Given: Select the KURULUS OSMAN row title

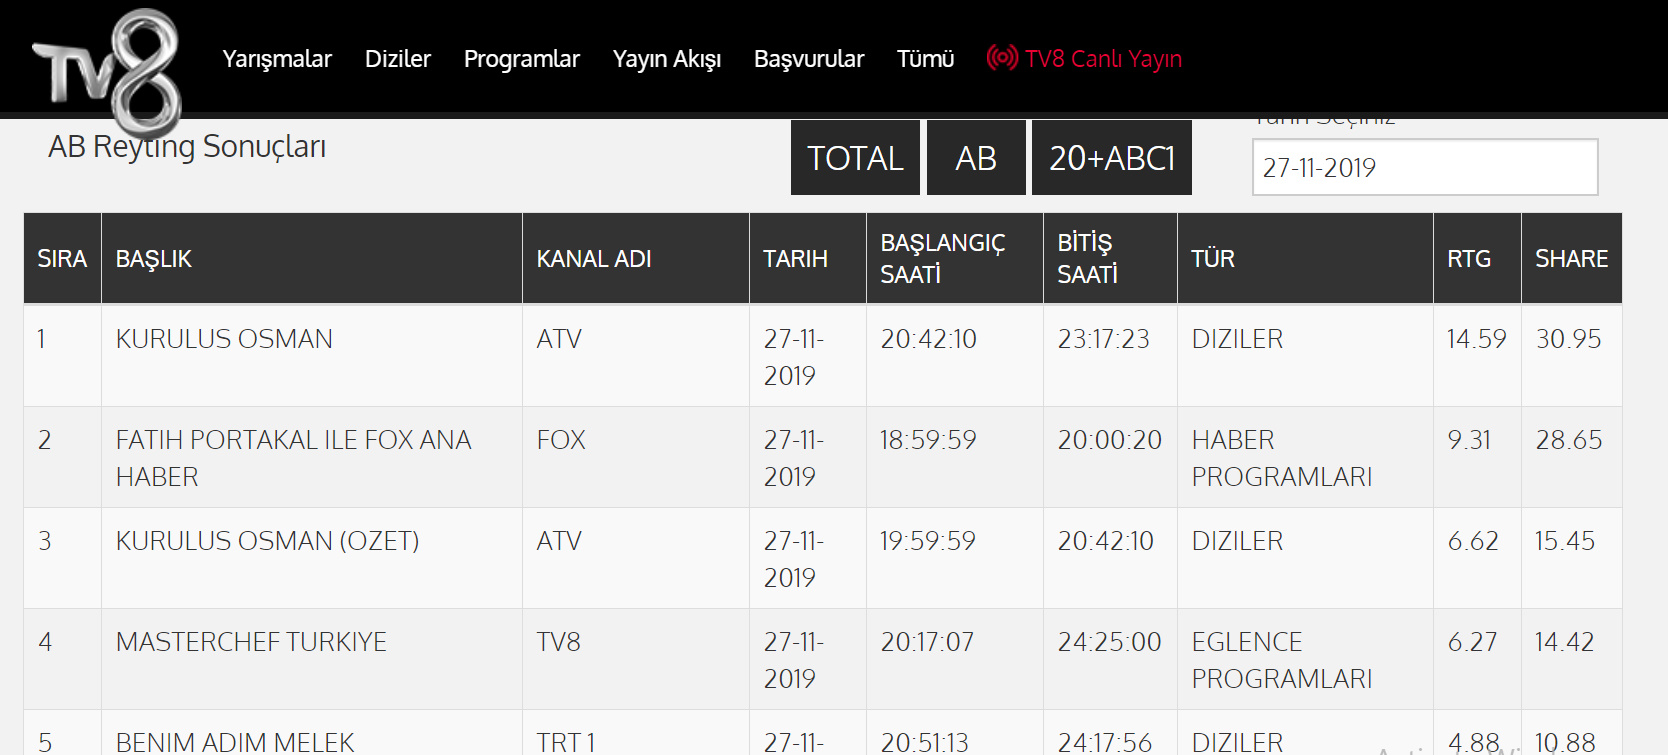Looking at the screenshot, I should [x=224, y=339].
